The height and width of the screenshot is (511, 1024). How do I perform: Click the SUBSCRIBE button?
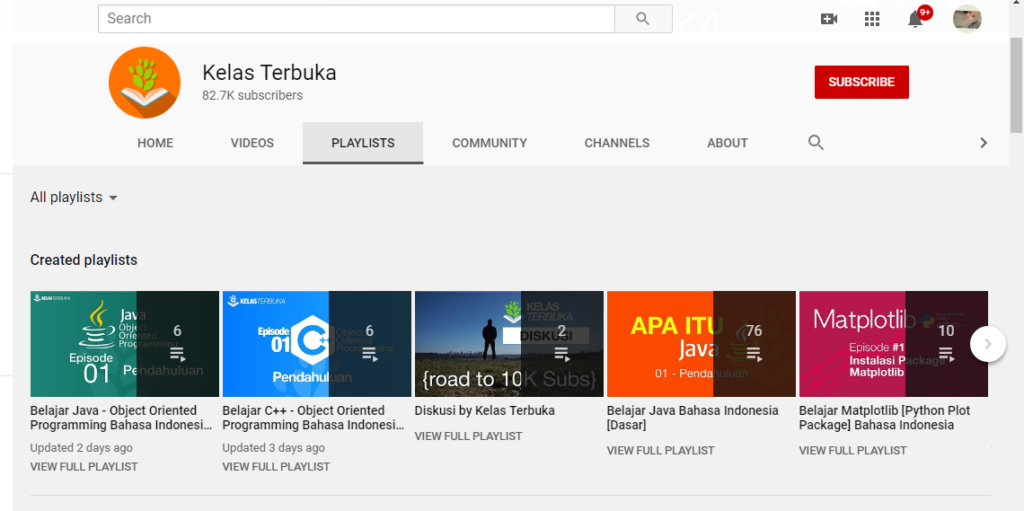[861, 82]
